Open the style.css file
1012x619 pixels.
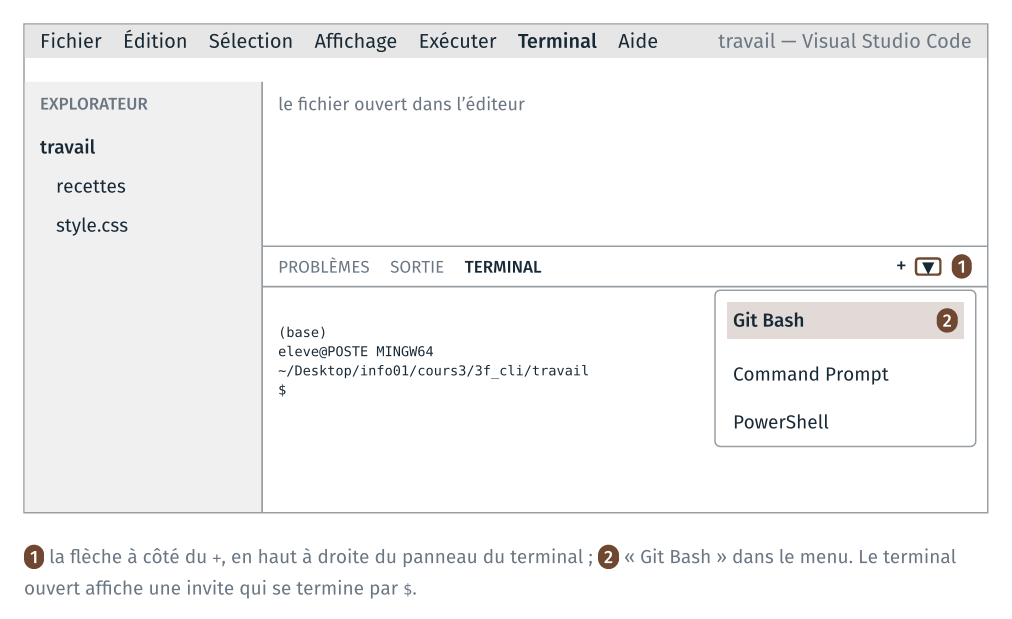92,225
